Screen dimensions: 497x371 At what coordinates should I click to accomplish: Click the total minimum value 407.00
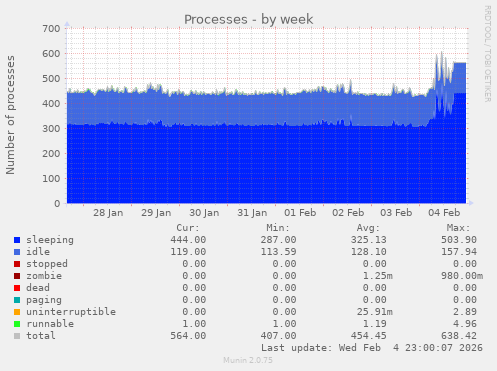click(279, 336)
